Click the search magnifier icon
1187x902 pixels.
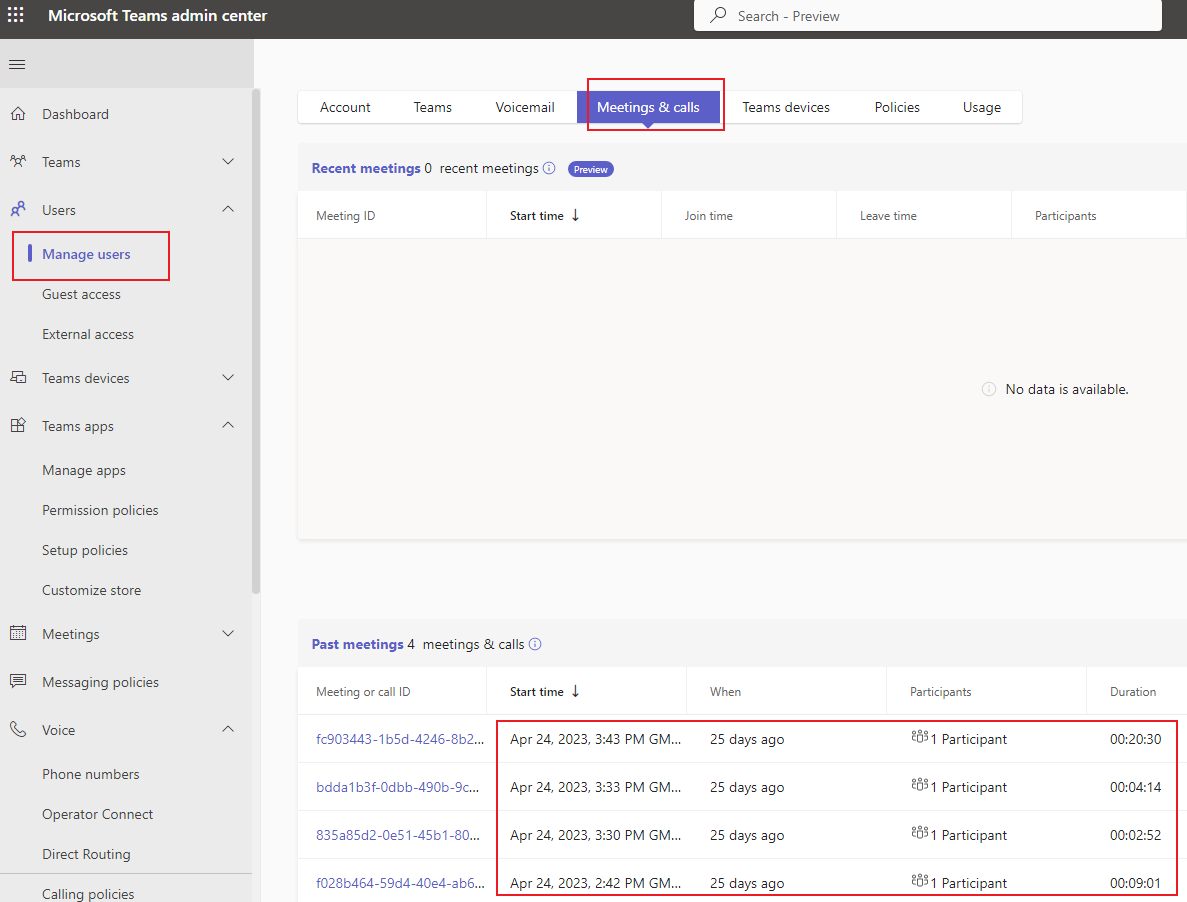(x=718, y=15)
